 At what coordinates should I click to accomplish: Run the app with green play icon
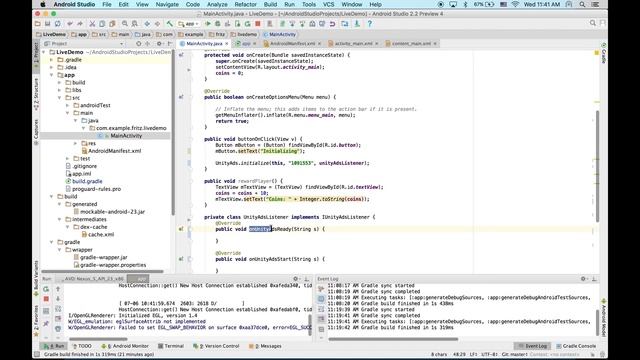pyautogui.click(x=208, y=24)
